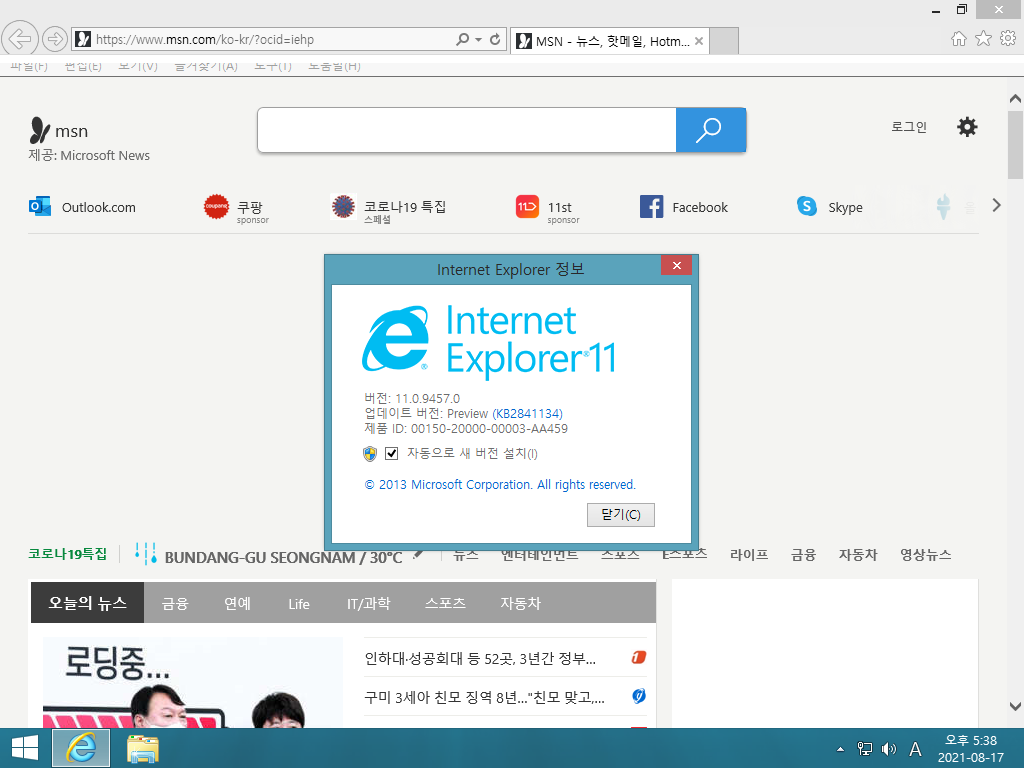Click the URL in the address bar

point(205,40)
